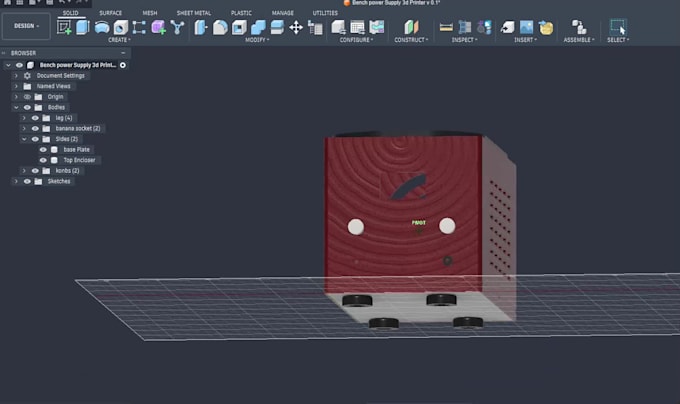This screenshot has width=680, height=404.
Task: Select the Hole tool
Action: (121, 27)
